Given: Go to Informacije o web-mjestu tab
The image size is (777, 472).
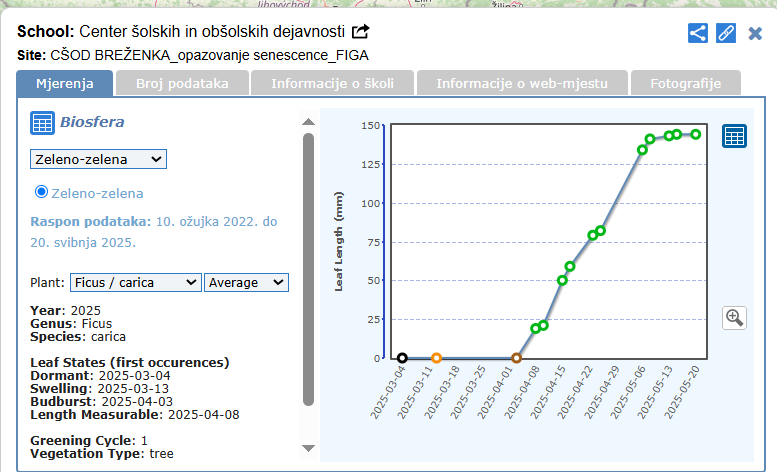Looking at the screenshot, I should coord(522,83).
